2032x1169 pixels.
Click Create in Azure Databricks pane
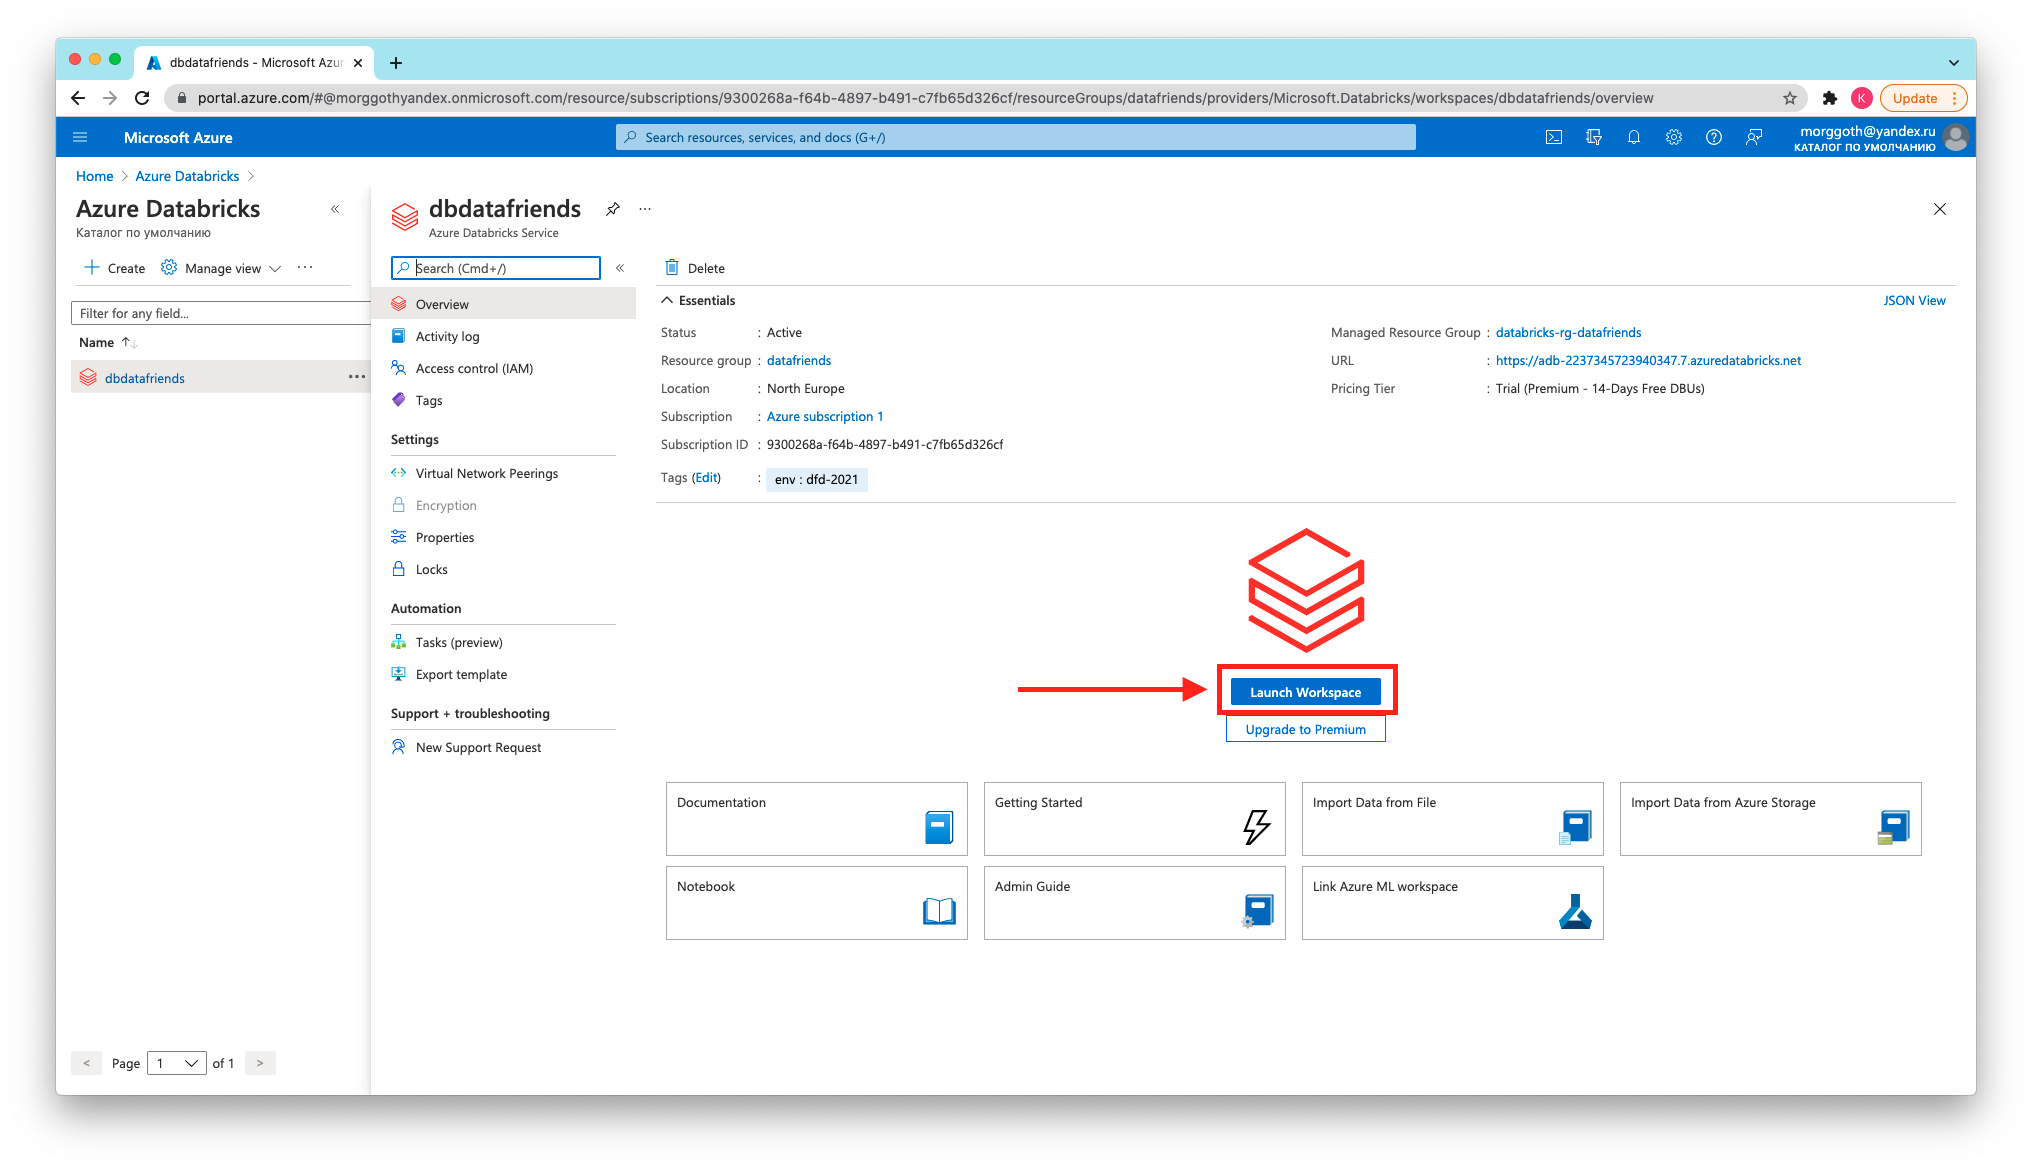click(115, 268)
